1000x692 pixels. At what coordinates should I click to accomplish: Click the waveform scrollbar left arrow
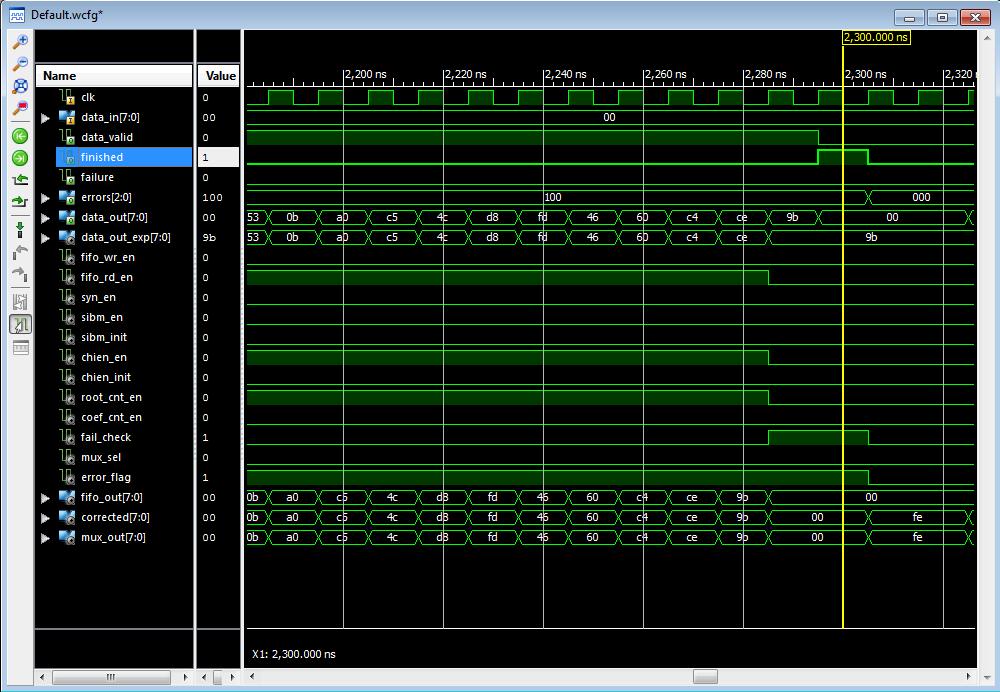click(x=252, y=676)
